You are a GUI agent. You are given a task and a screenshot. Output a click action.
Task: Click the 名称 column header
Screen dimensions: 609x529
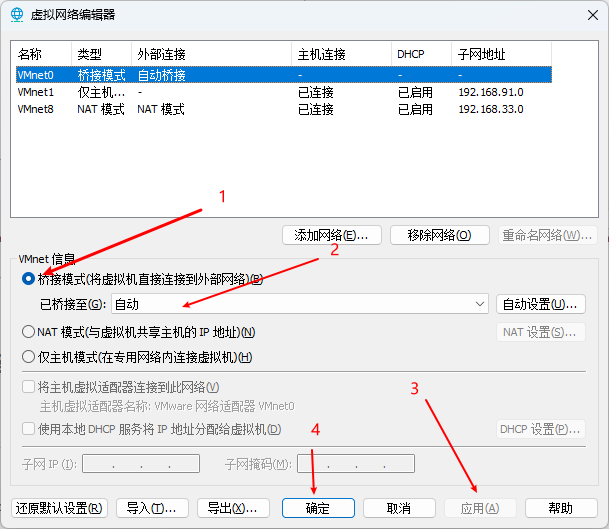(43, 54)
